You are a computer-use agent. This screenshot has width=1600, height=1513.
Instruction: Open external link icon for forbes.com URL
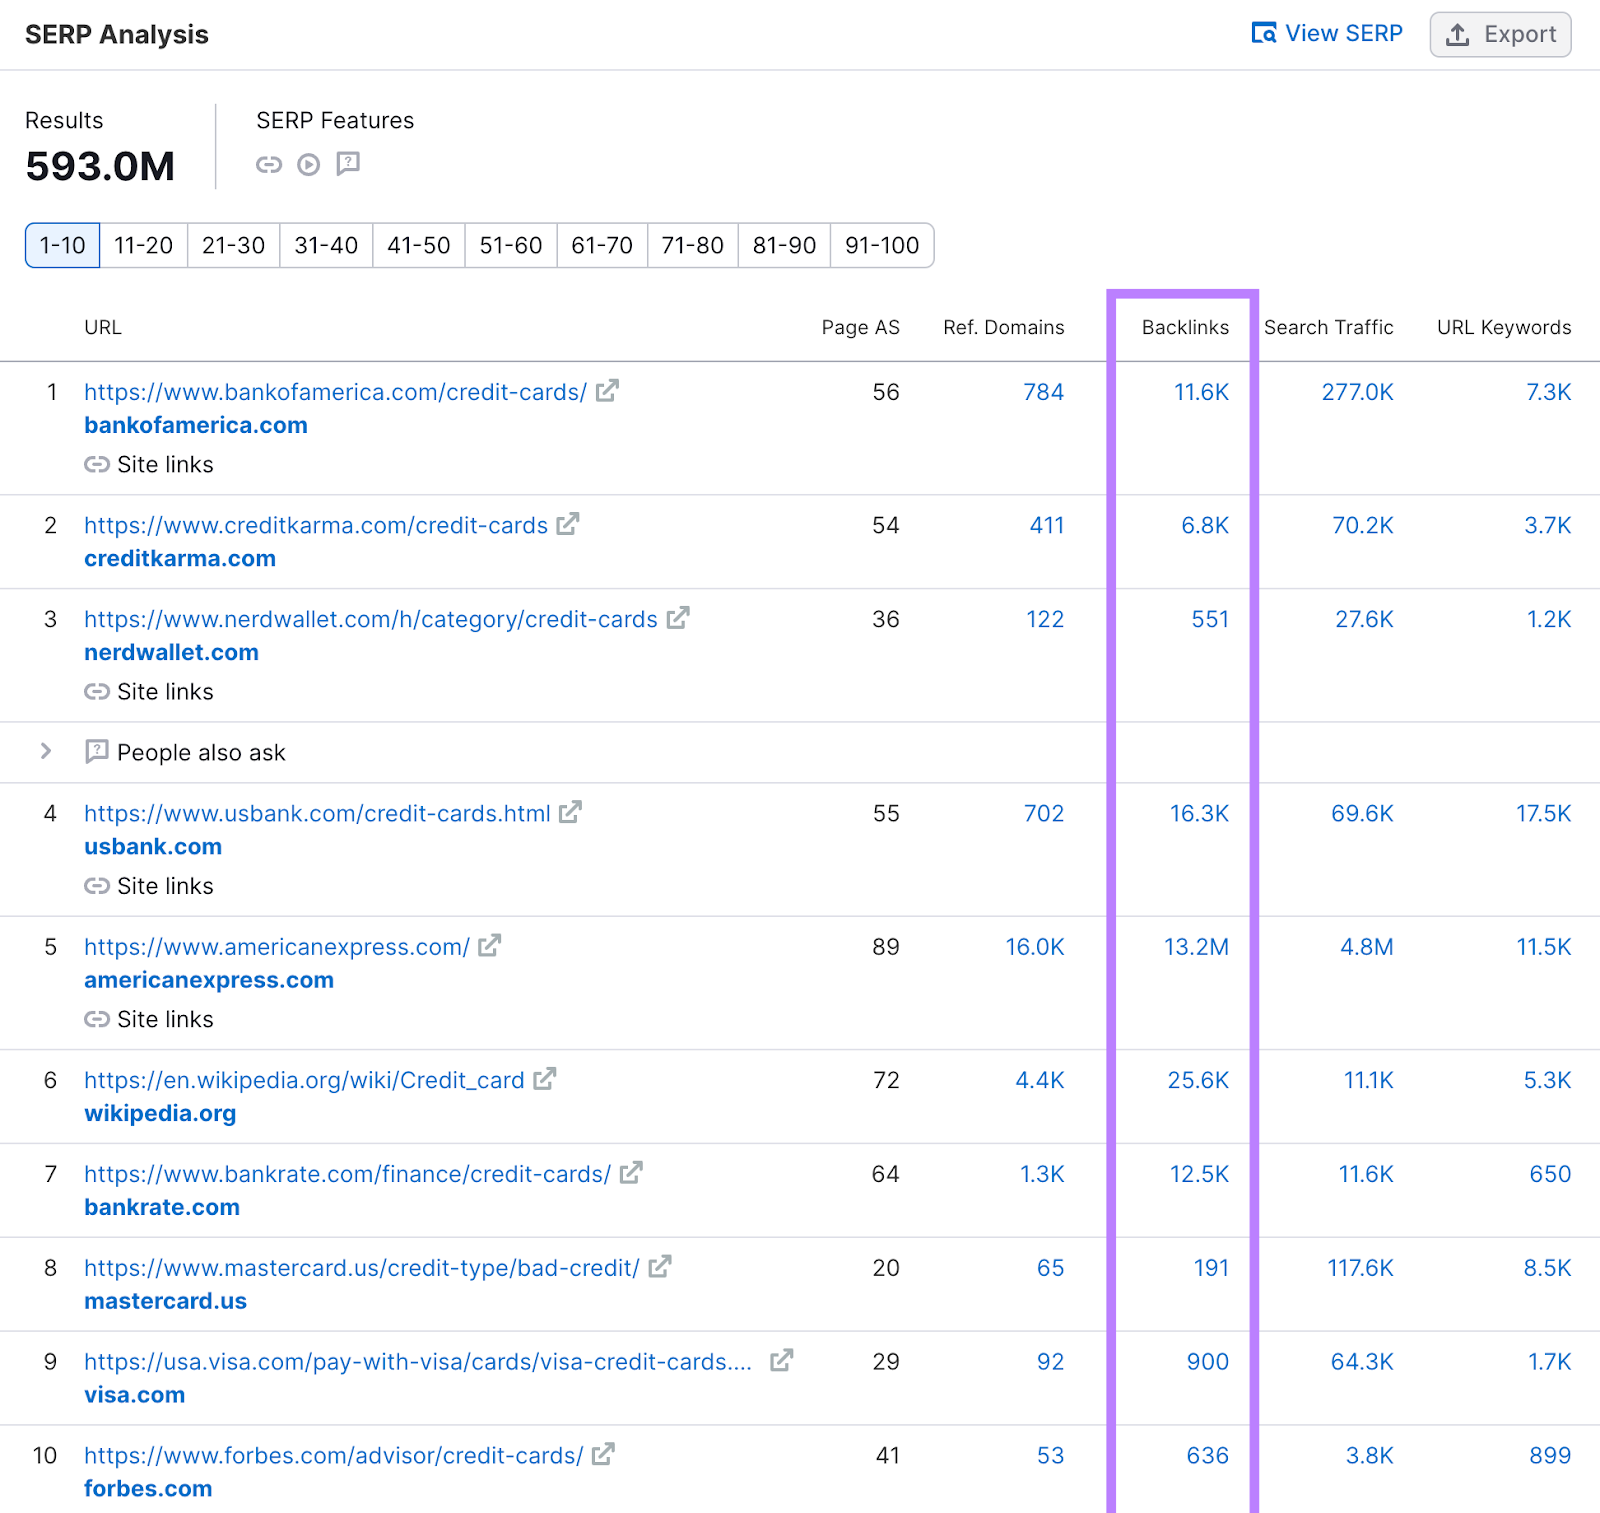pyautogui.click(x=603, y=1454)
